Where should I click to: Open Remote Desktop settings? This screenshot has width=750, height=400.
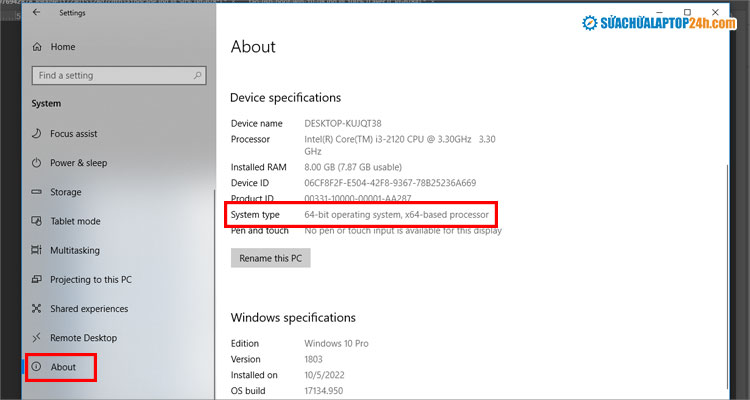pyautogui.click(x=83, y=338)
